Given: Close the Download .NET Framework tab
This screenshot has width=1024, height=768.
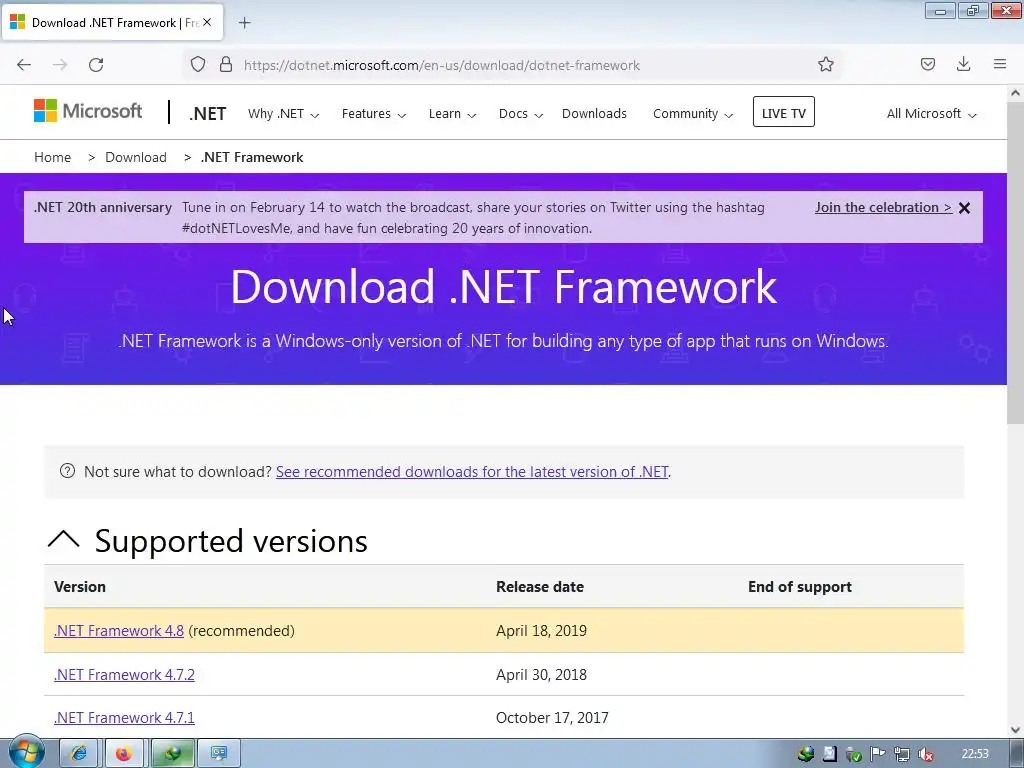Looking at the screenshot, I should pos(207,22).
